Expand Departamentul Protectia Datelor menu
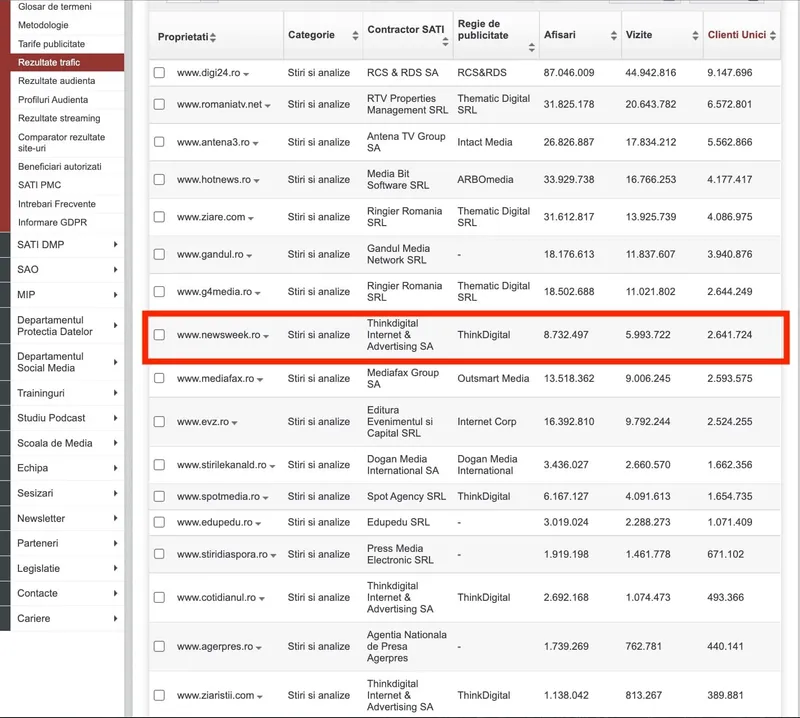This screenshot has width=800, height=718. pyautogui.click(x=67, y=326)
